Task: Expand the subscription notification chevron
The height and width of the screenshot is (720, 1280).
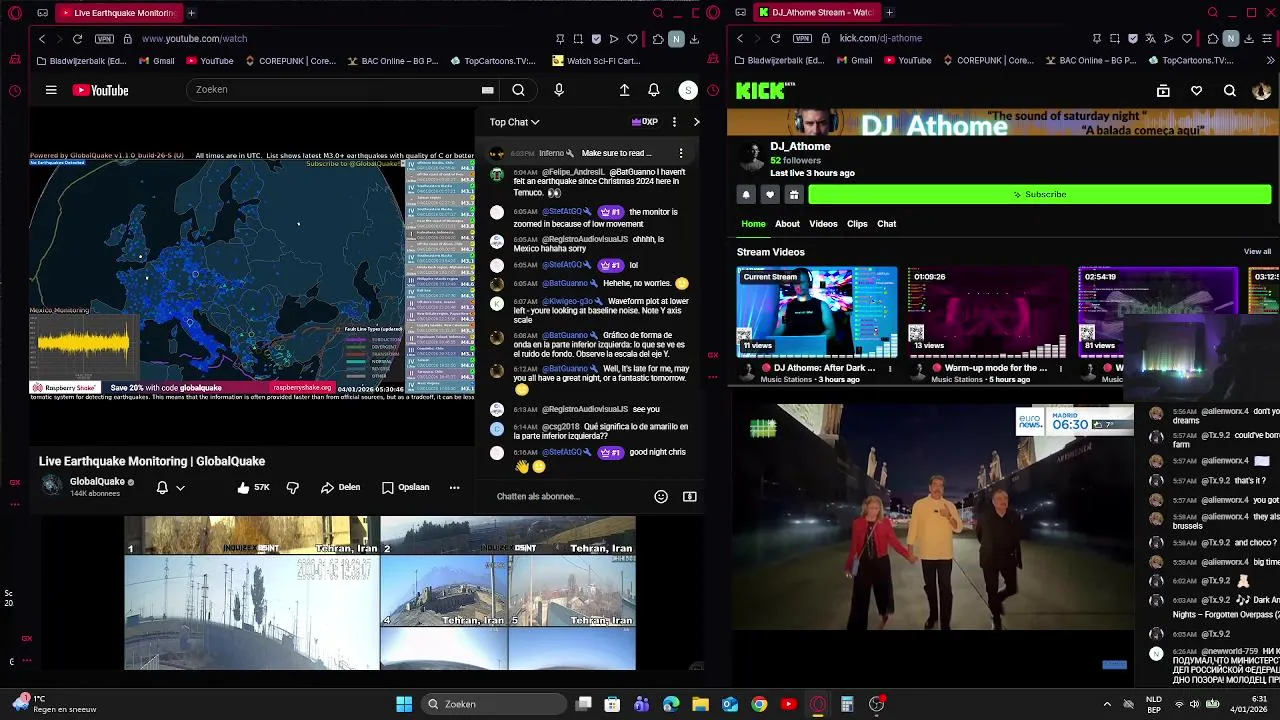Action: (x=180, y=488)
